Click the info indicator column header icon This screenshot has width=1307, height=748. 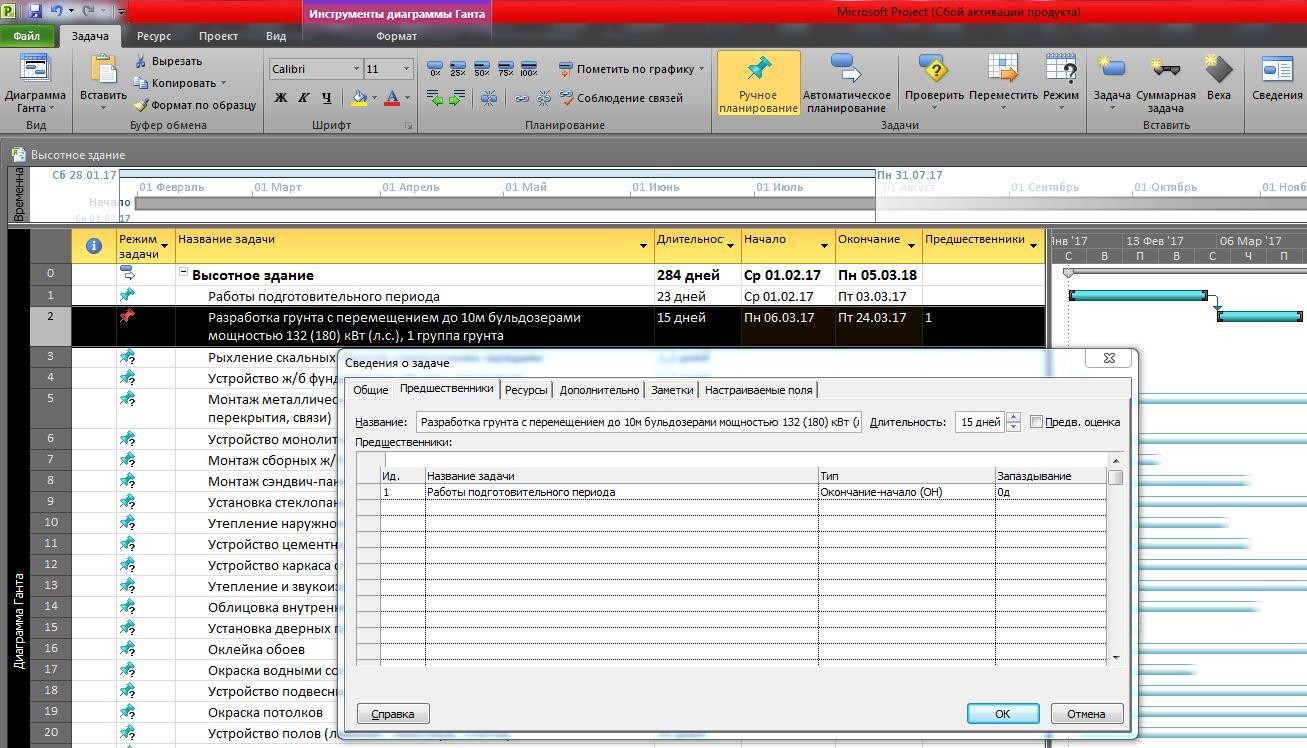(x=94, y=246)
